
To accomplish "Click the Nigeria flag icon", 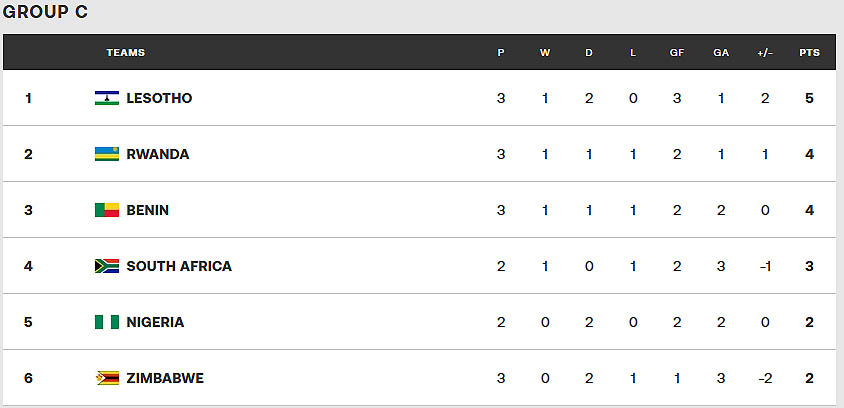I will [x=107, y=322].
